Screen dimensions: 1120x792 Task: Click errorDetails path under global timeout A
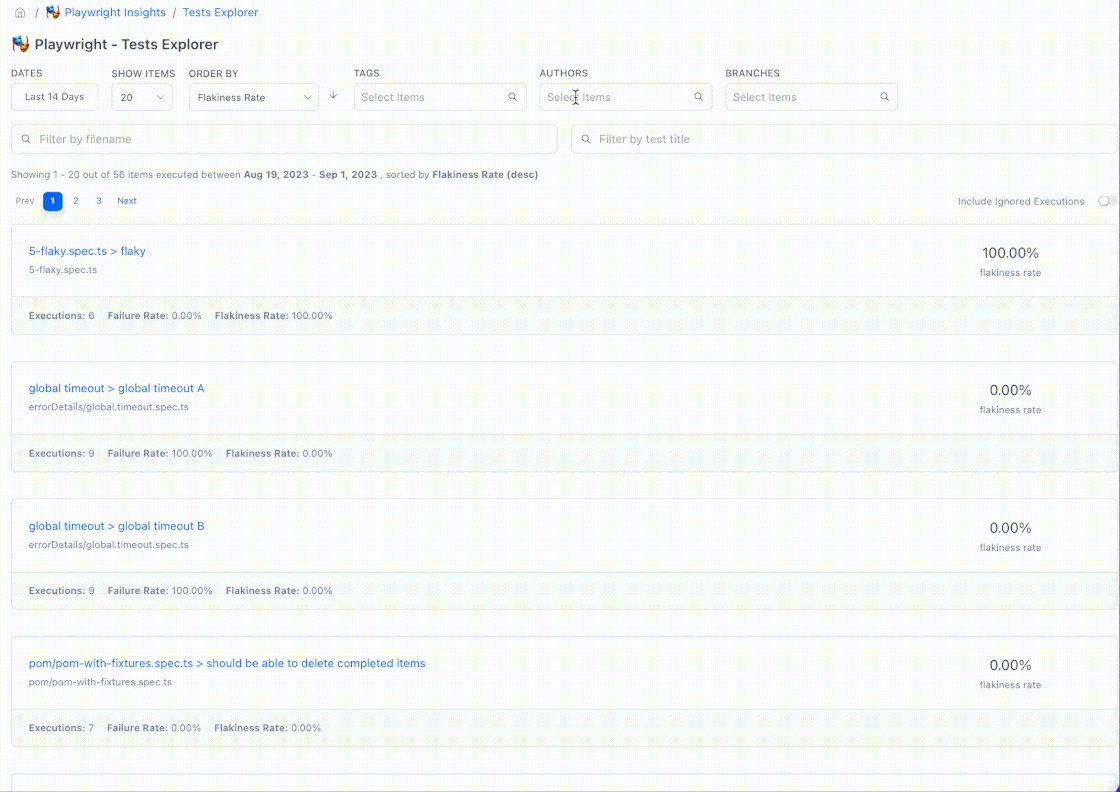click(109, 407)
